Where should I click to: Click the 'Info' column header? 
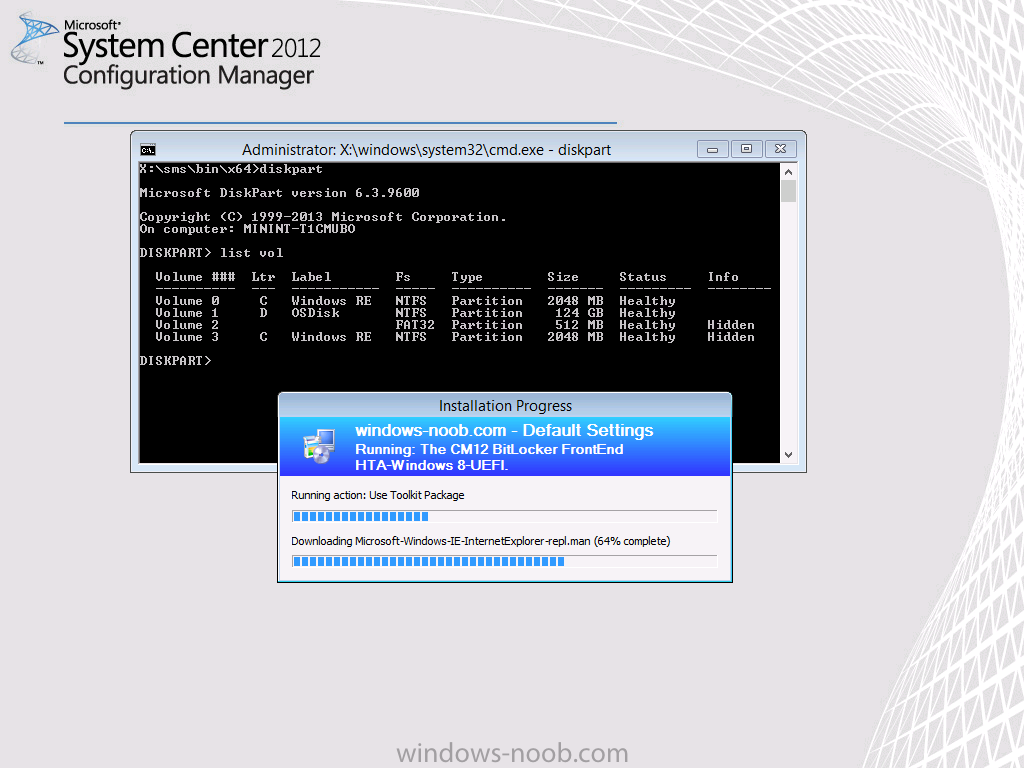723,277
